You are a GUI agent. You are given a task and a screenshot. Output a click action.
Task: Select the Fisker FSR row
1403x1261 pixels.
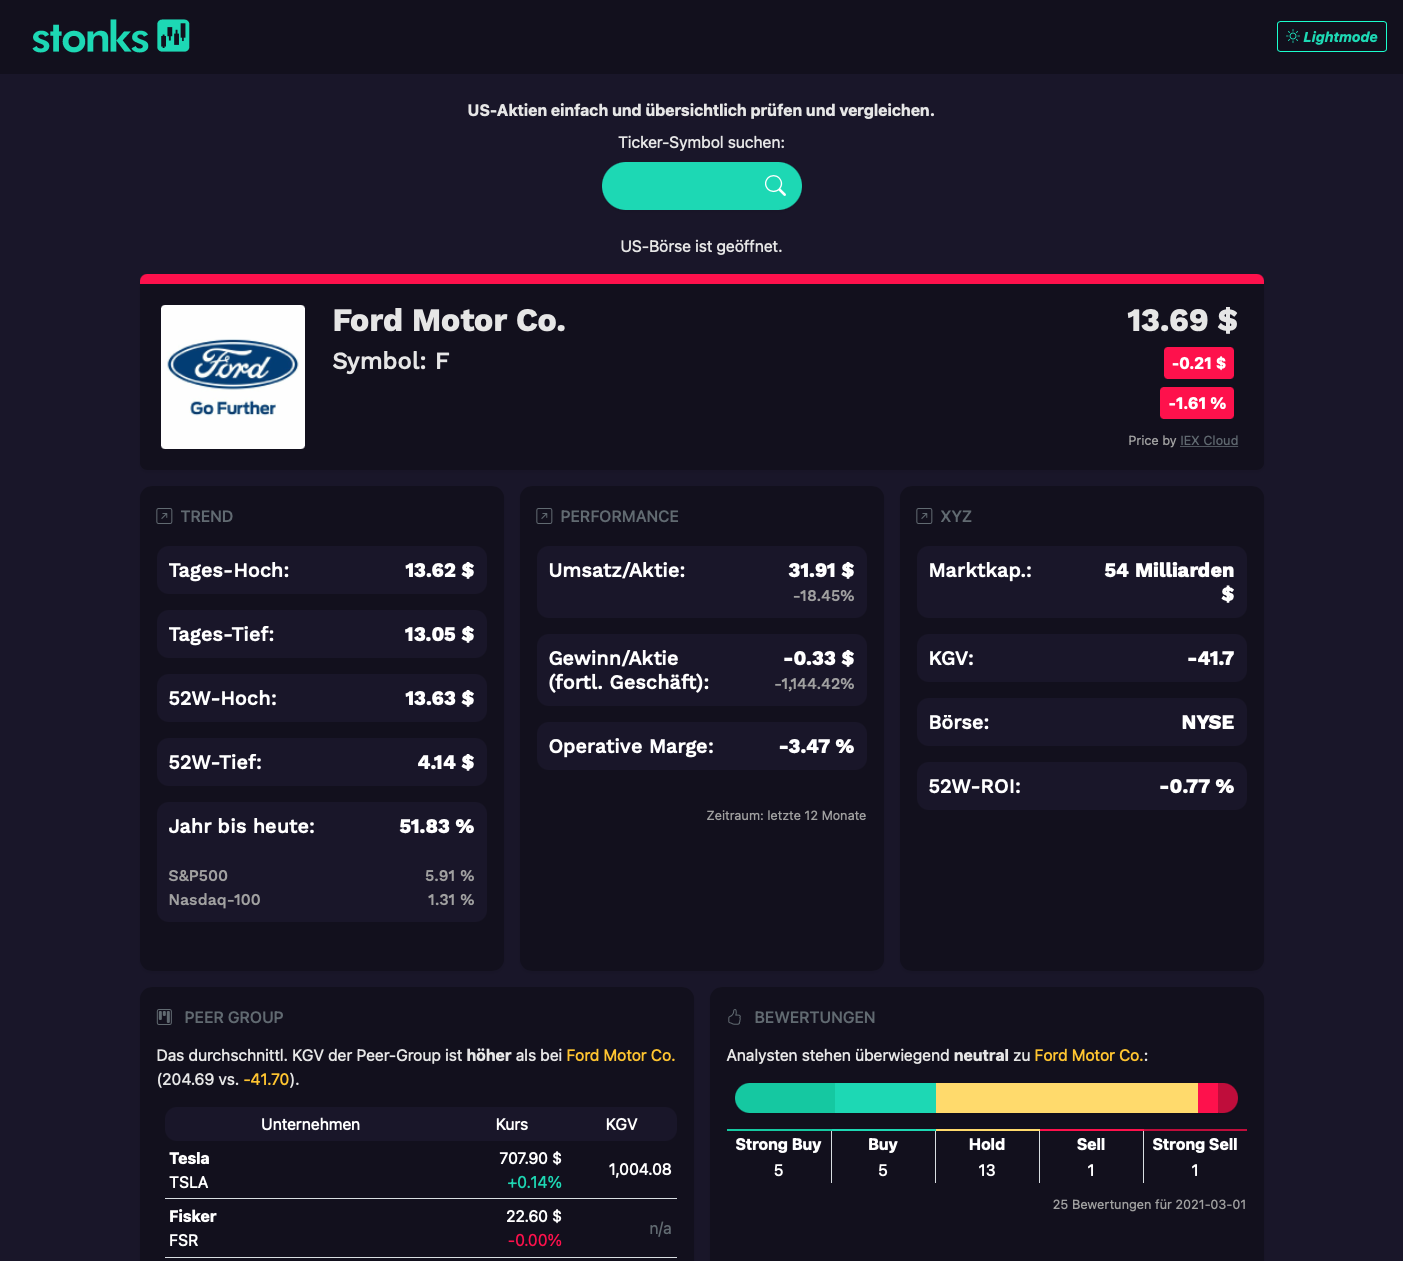[x=421, y=1228]
